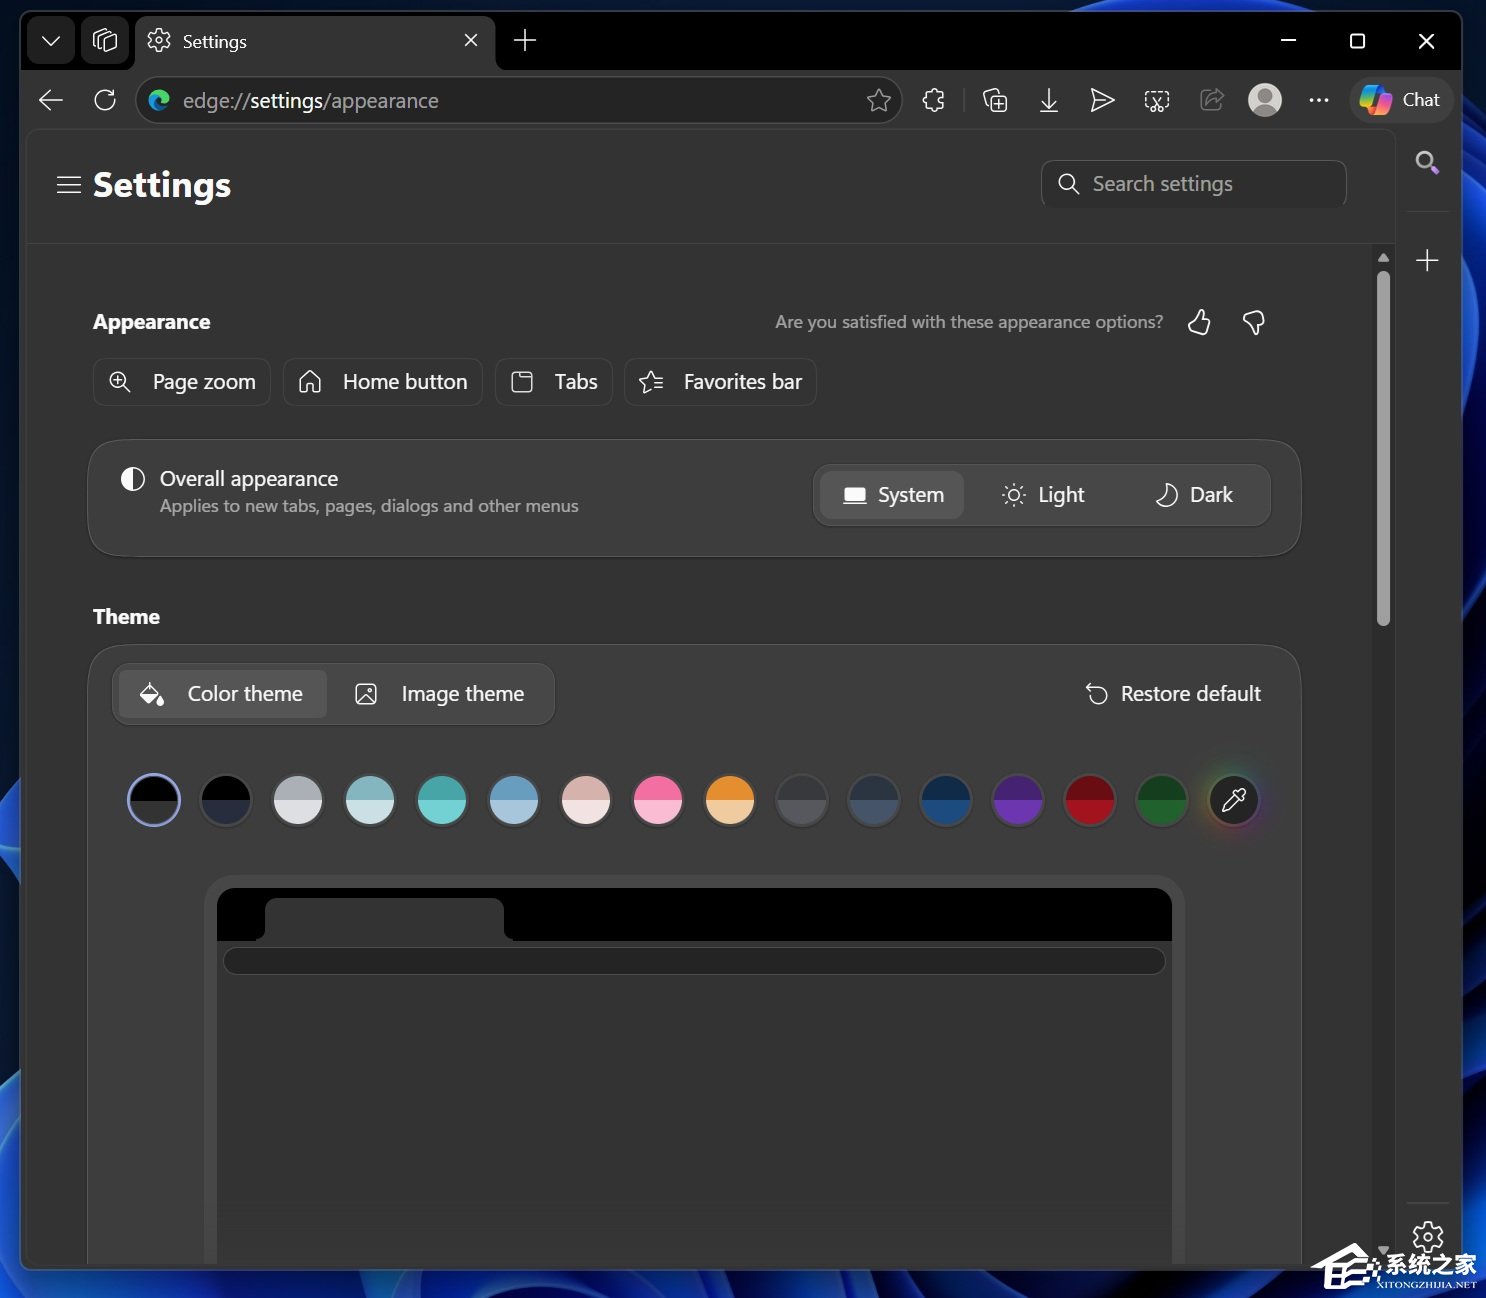The height and width of the screenshot is (1298, 1486).
Task: Click "Are you satisfied with these appearance options?"
Action: (969, 322)
